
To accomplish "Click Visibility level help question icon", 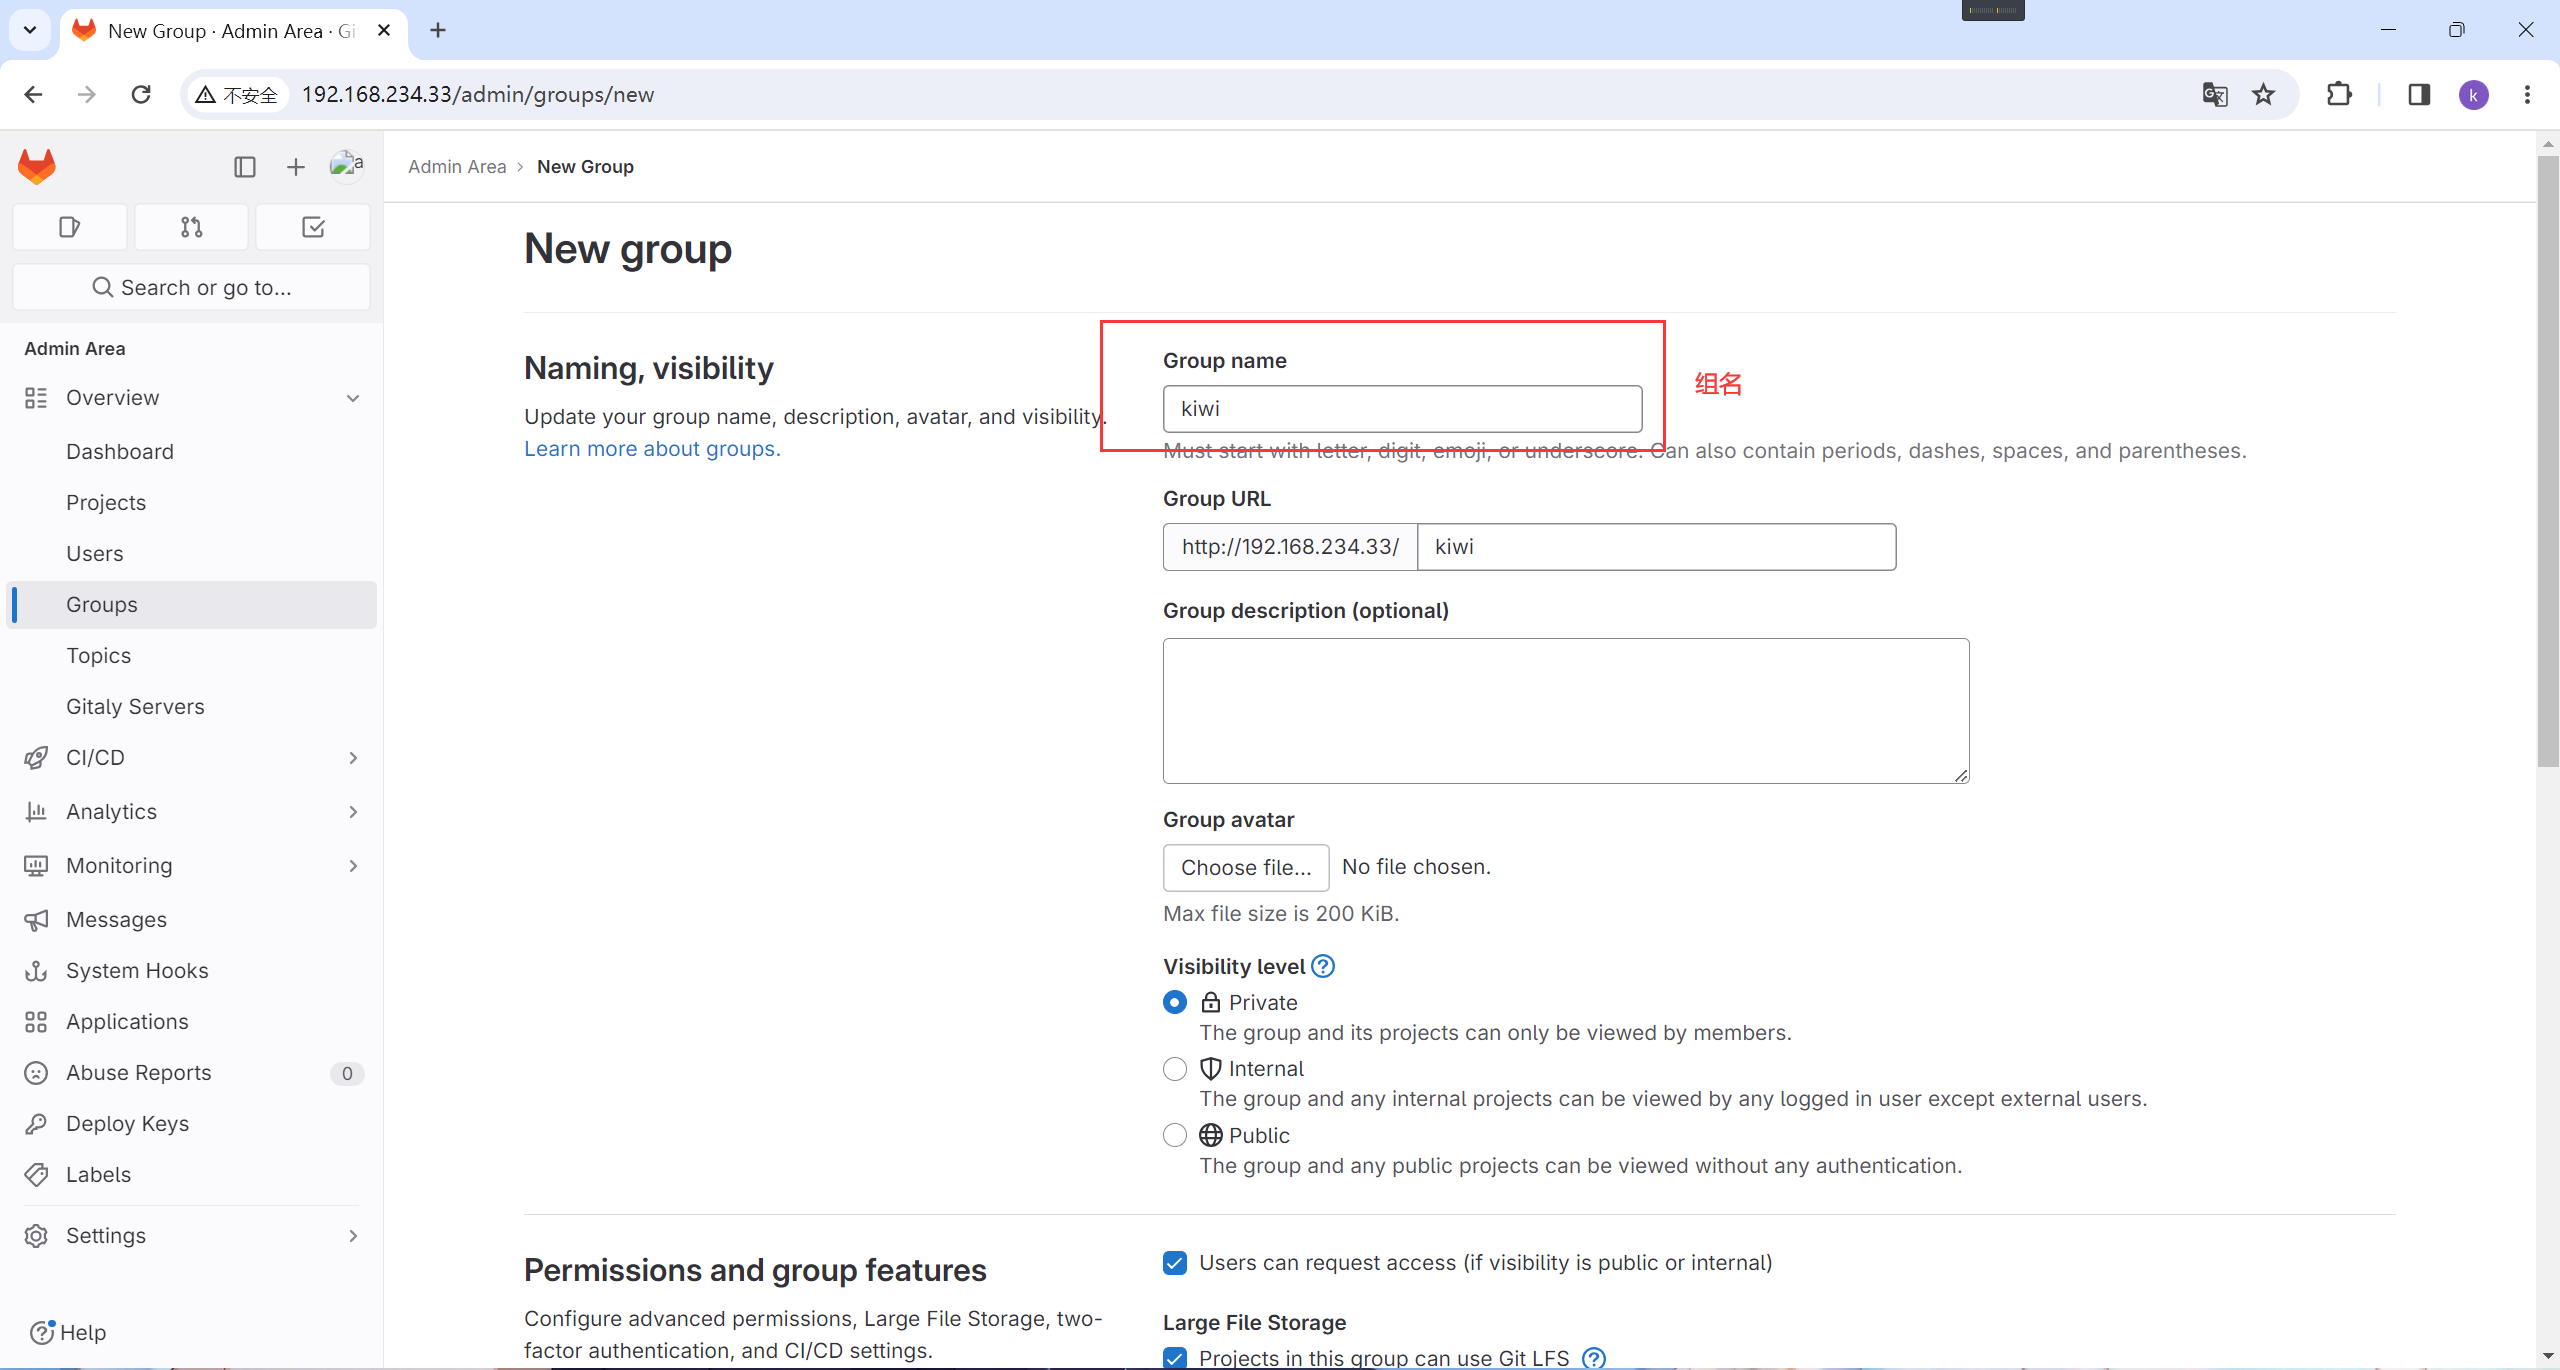I will pos(1323,966).
